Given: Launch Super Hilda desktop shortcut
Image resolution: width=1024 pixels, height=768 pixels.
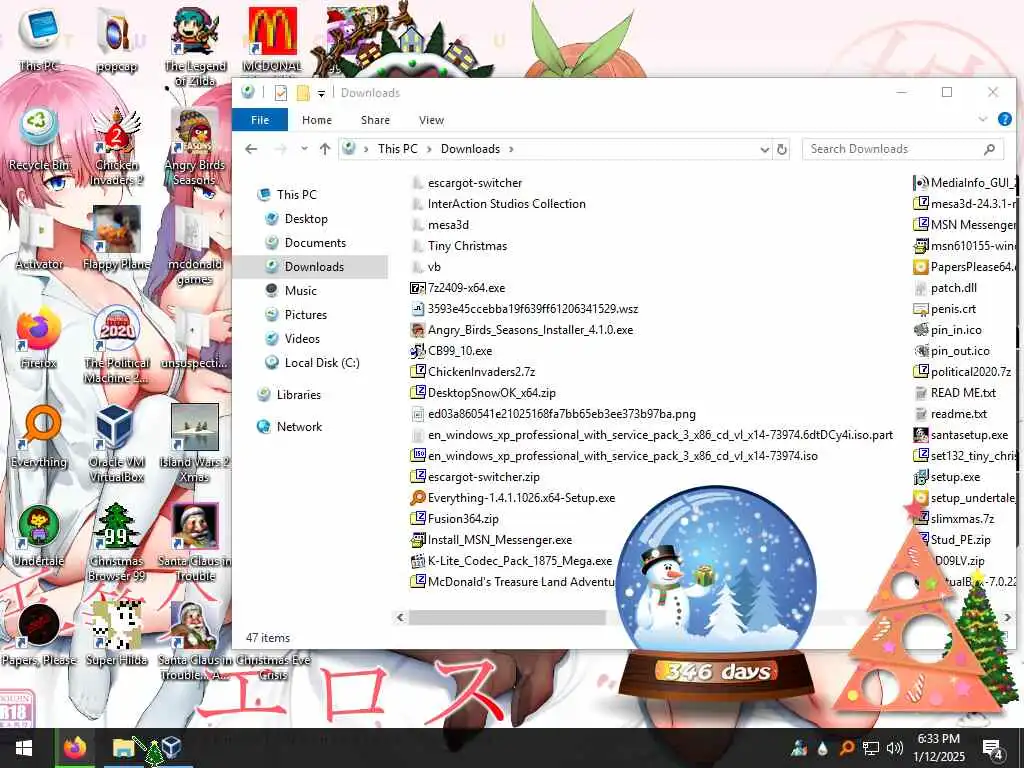Looking at the screenshot, I should point(116,635).
